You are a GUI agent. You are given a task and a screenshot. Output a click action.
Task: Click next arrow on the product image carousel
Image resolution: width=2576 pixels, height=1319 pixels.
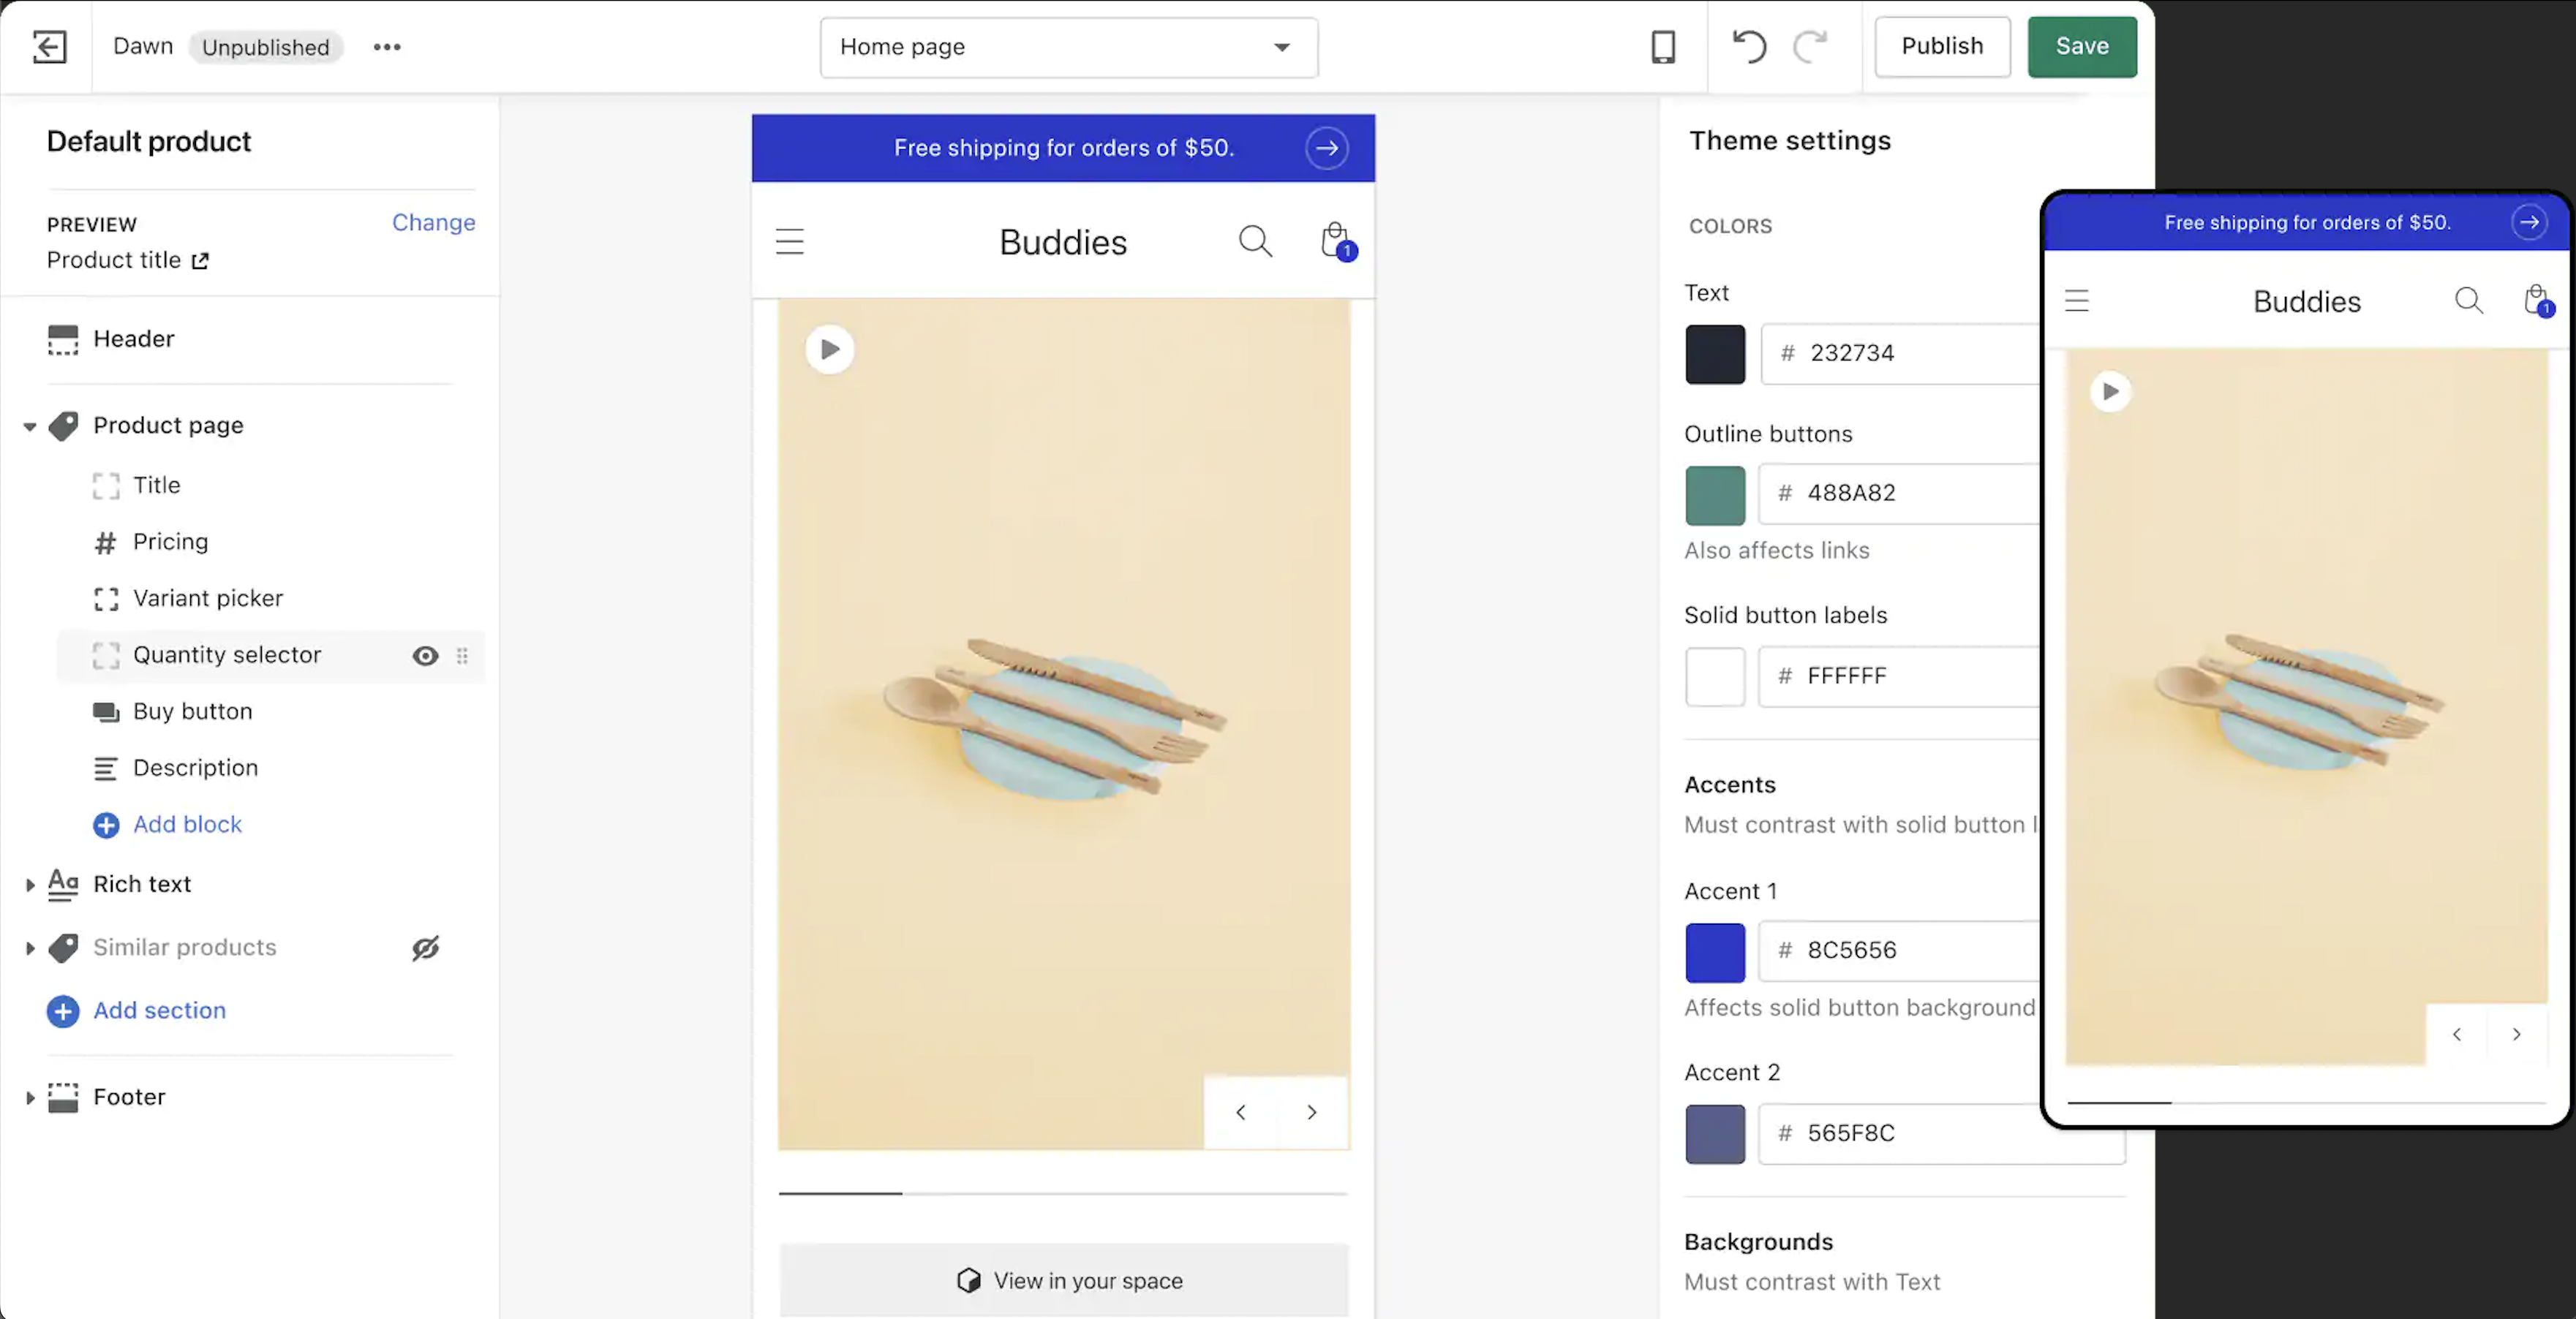[1311, 1112]
